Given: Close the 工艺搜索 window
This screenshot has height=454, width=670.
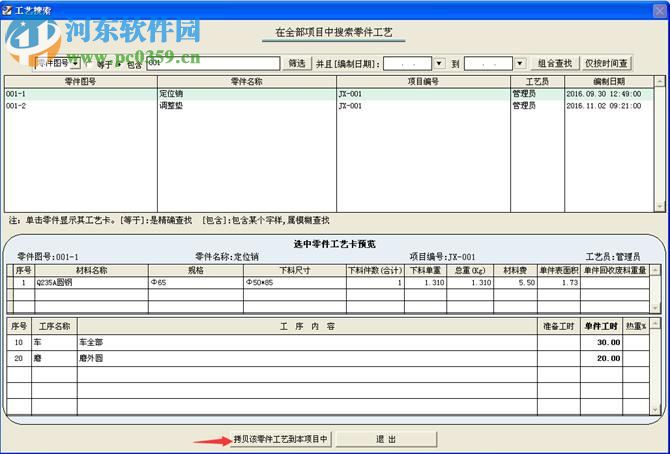Looking at the screenshot, I should click(660, 10).
